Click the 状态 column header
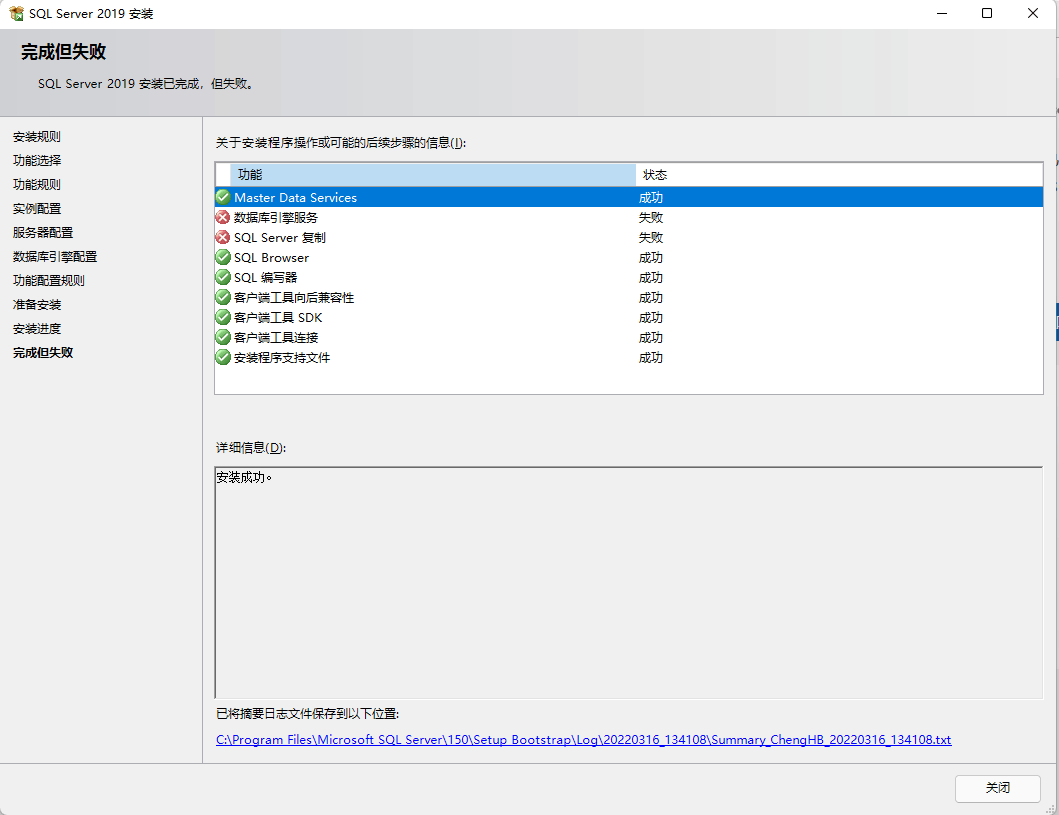Viewport: 1059px width, 815px height. 839,175
